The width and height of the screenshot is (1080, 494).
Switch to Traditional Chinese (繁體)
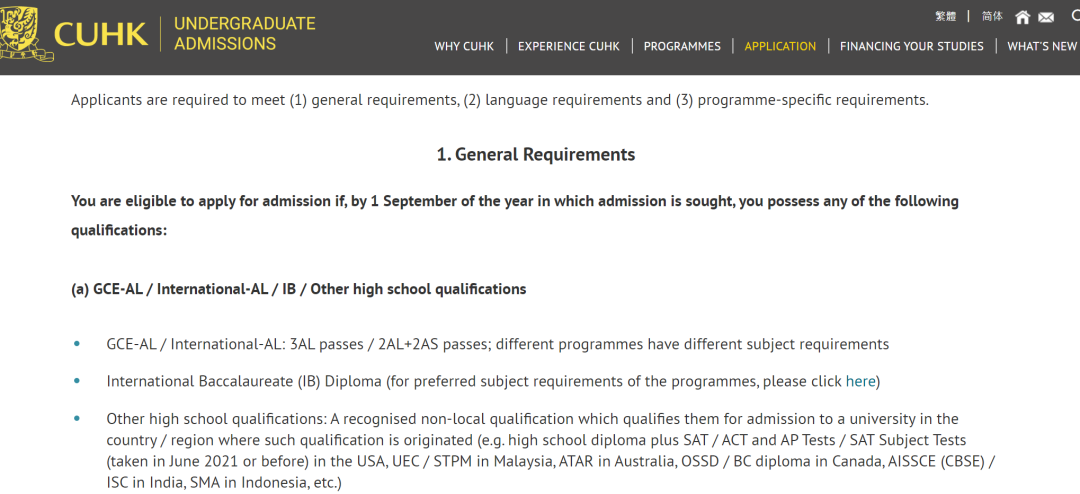tap(946, 17)
